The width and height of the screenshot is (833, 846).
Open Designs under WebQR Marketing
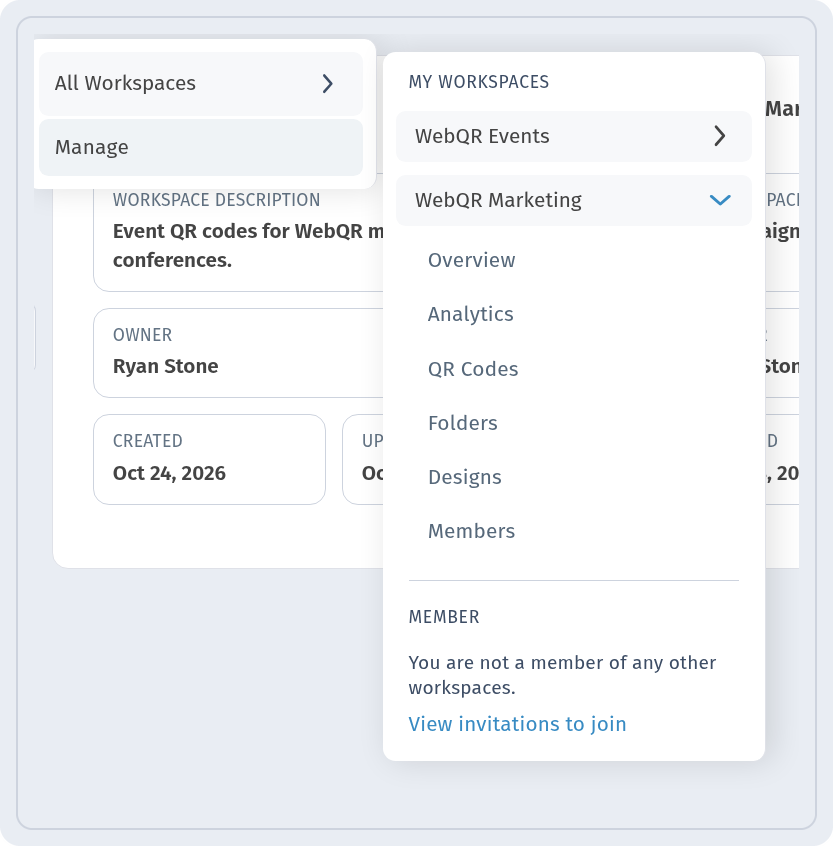click(x=465, y=477)
